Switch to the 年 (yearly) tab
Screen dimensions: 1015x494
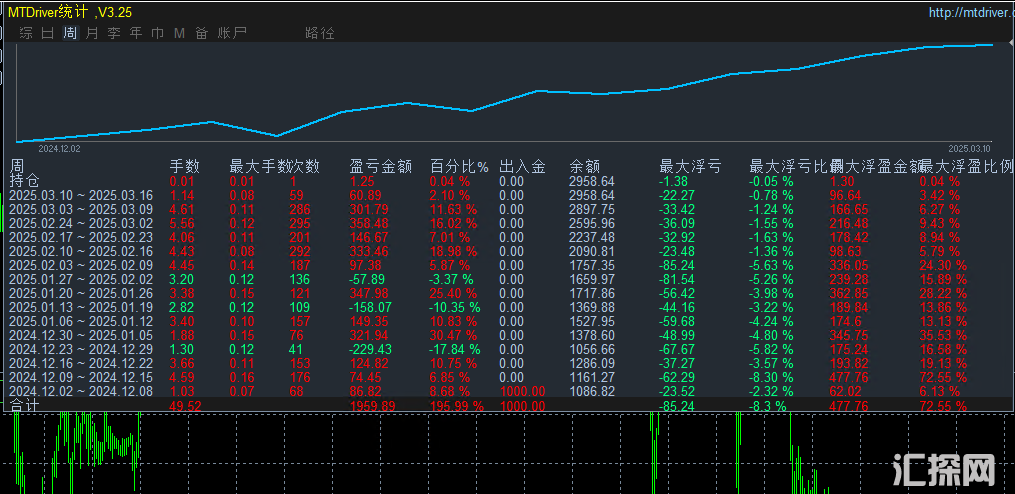[136, 33]
